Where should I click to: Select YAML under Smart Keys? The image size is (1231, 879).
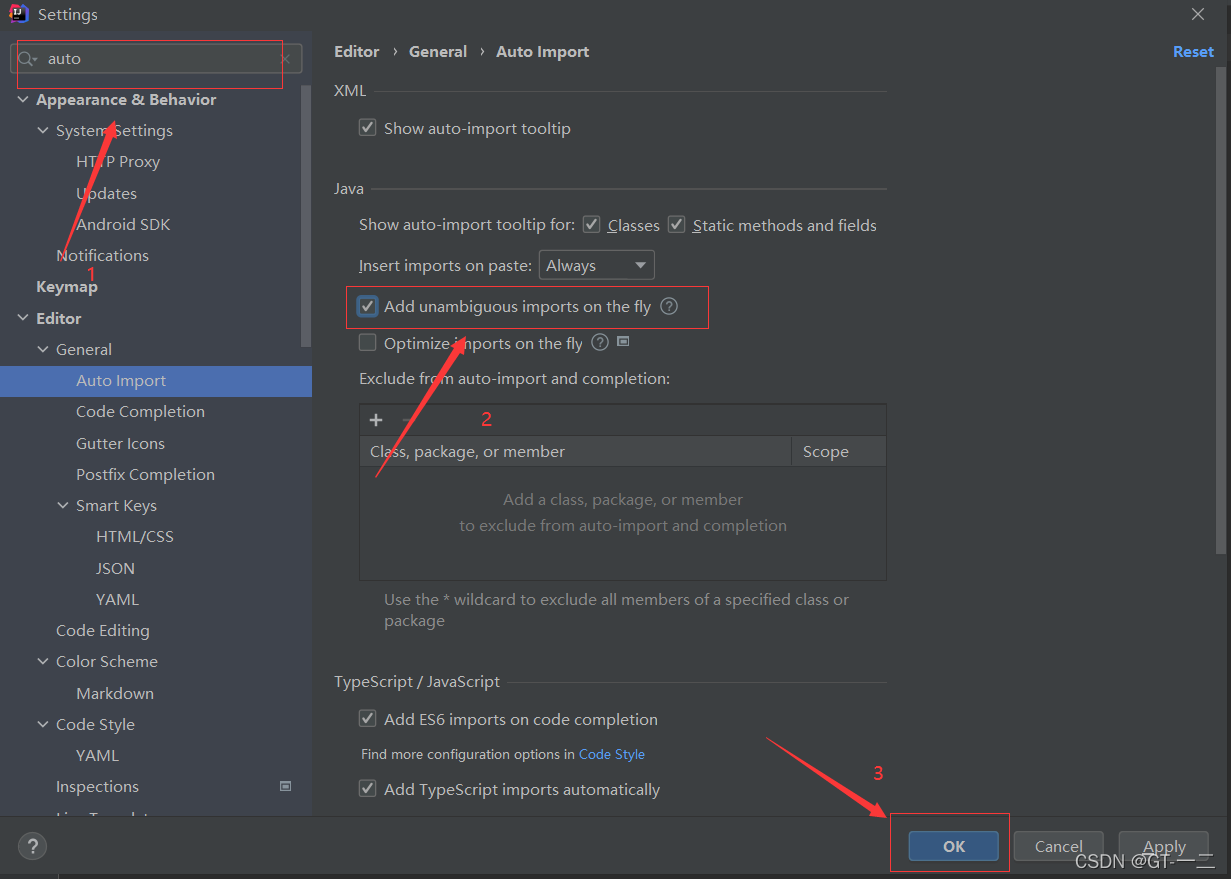117,599
